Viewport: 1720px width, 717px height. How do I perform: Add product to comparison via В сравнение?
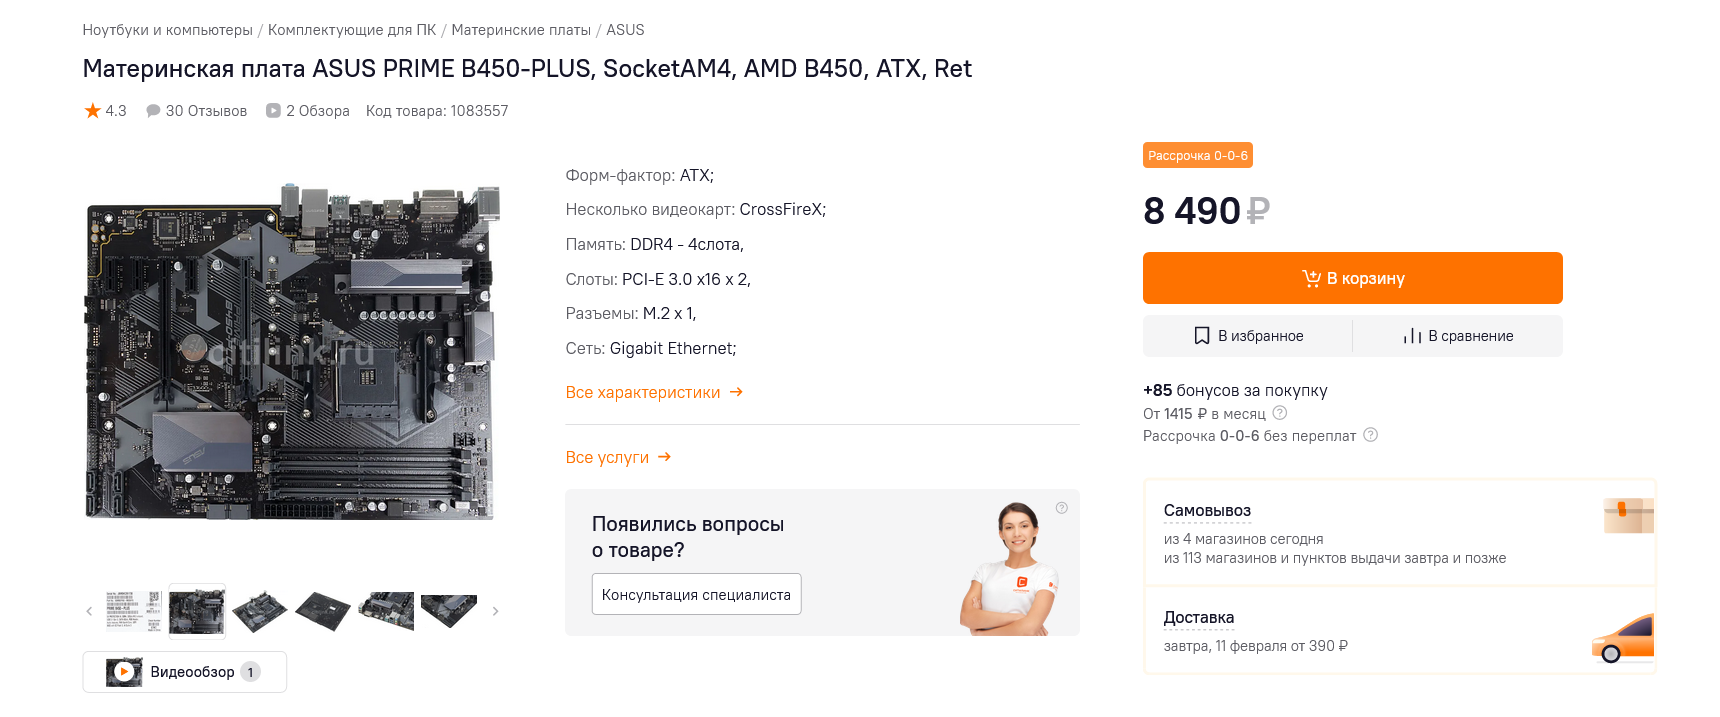[1458, 336]
